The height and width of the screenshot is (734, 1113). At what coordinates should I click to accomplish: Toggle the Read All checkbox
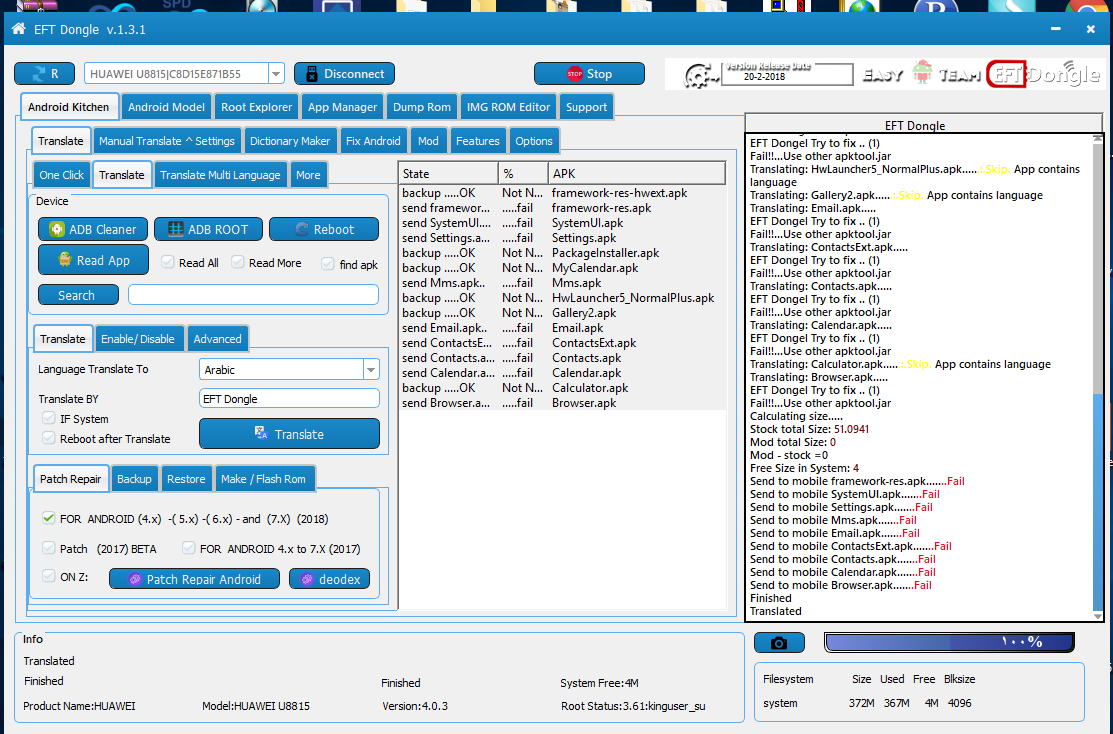(168, 262)
